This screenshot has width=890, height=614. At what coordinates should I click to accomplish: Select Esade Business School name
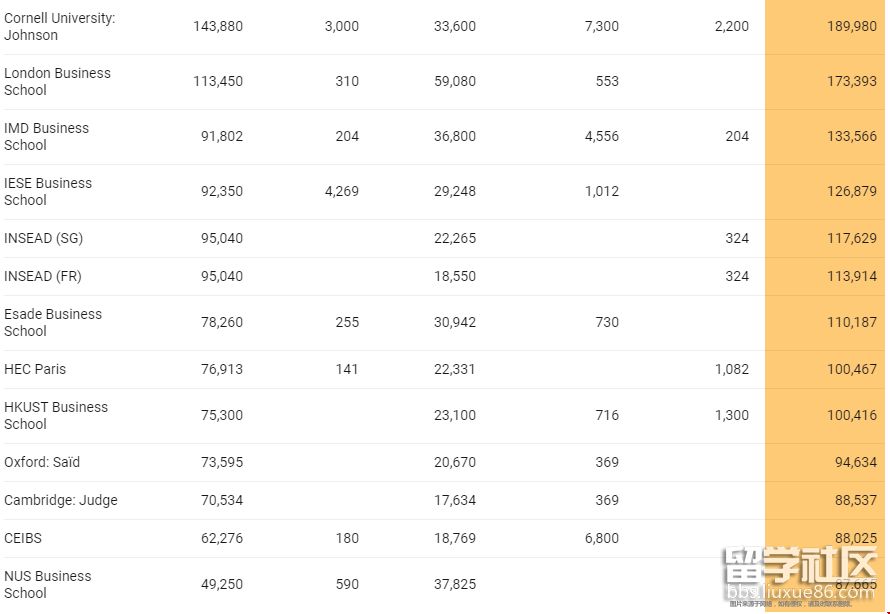[x=53, y=322]
